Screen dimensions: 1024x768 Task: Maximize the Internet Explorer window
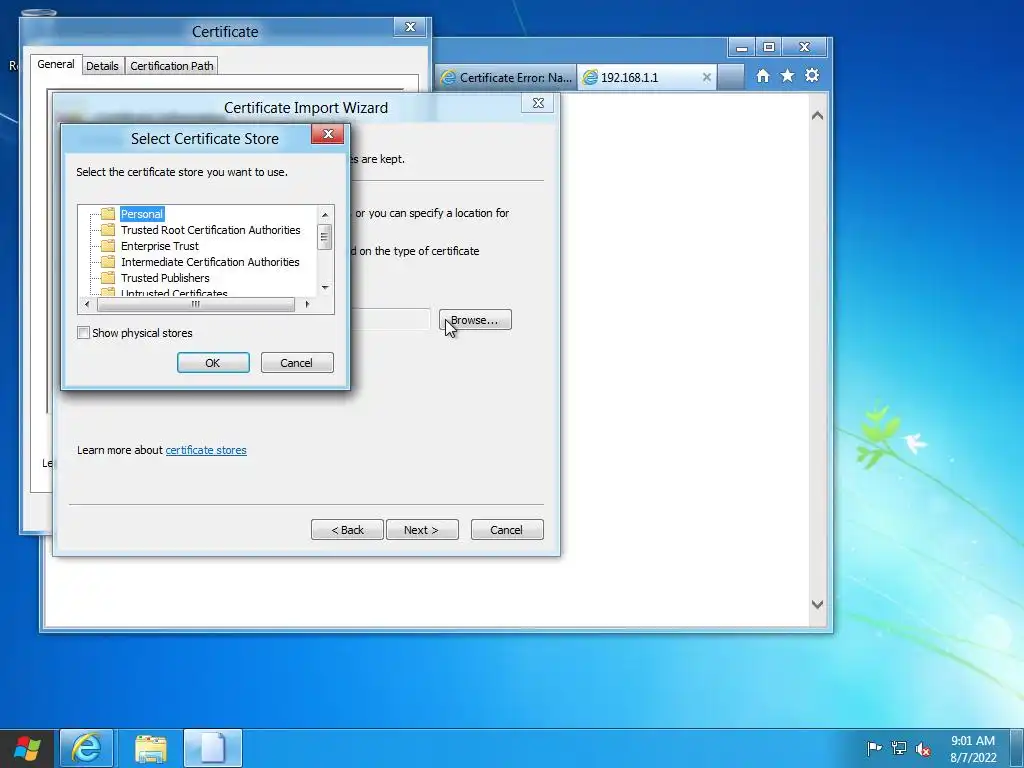coord(769,48)
